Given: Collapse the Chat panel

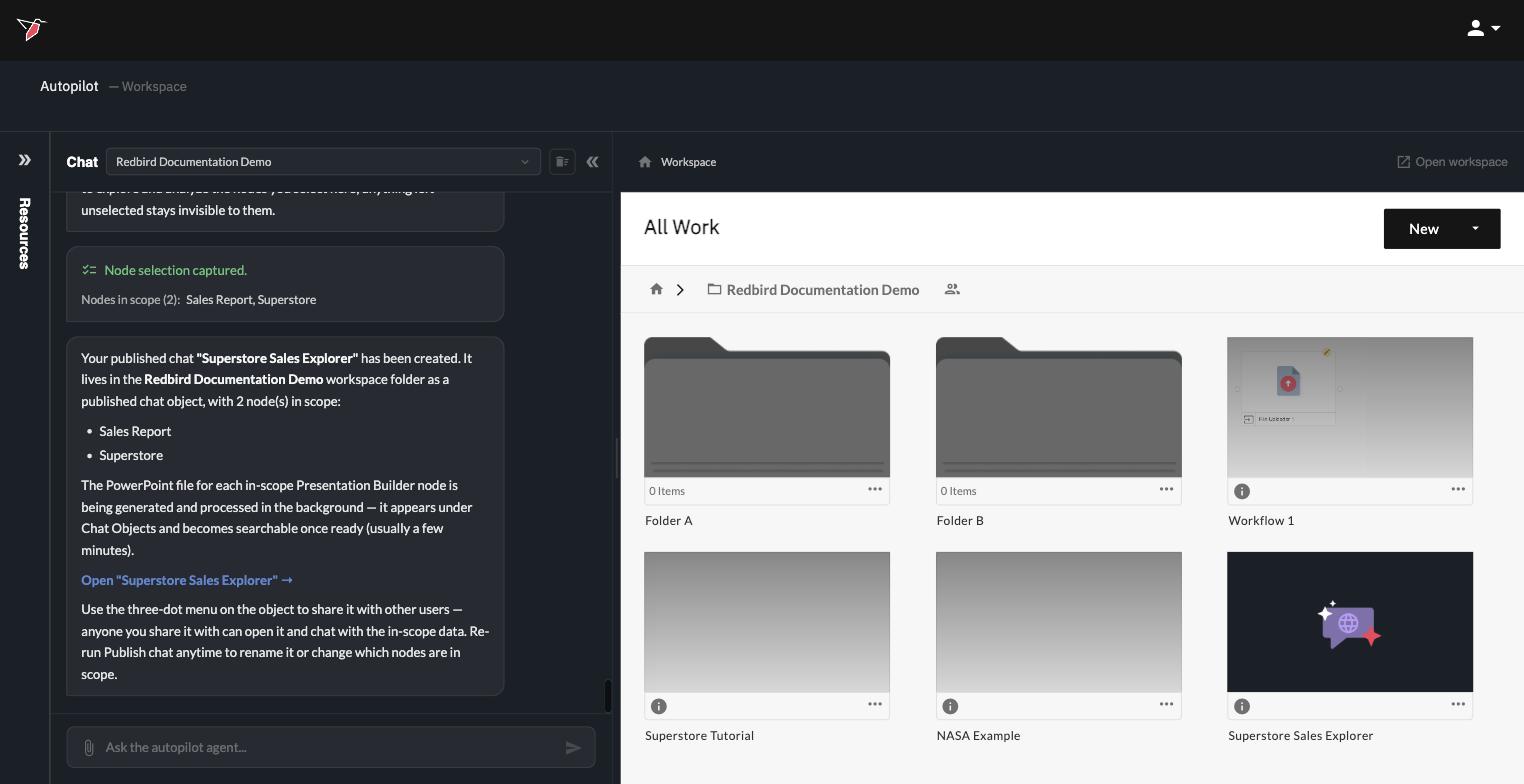Looking at the screenshot, I should 592,162.
